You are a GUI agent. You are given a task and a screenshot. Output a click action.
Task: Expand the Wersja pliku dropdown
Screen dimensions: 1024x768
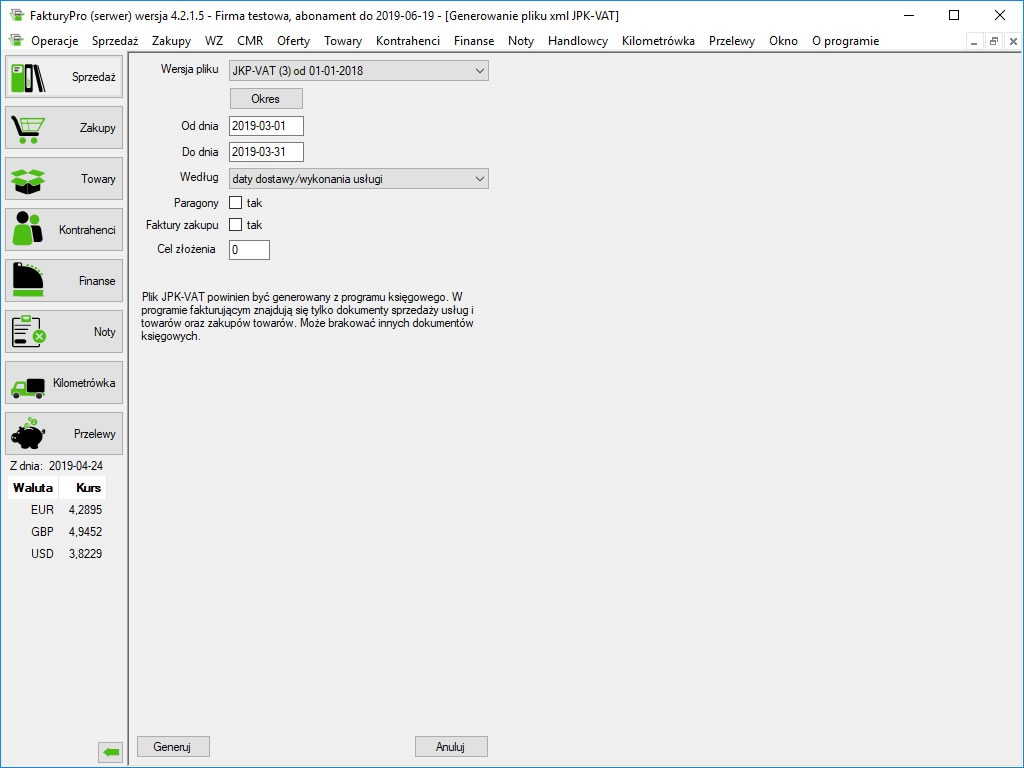coord(358,71)
